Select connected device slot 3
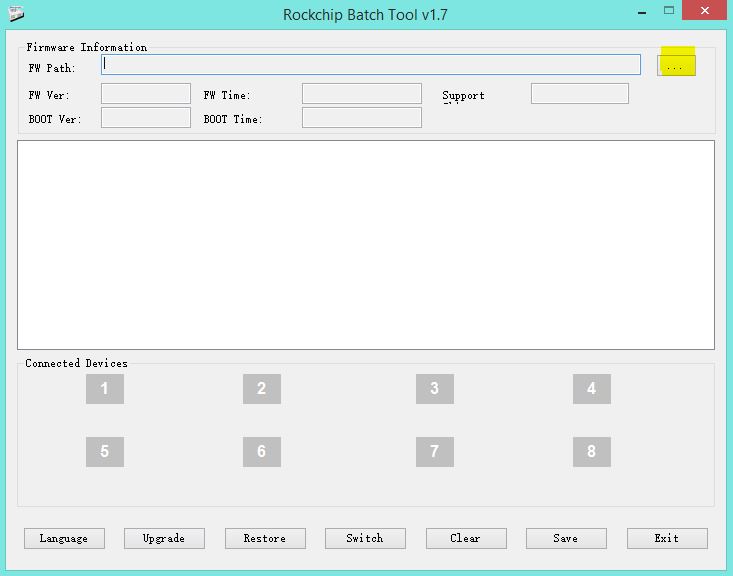The image size is (733, 576). point(435,389)
